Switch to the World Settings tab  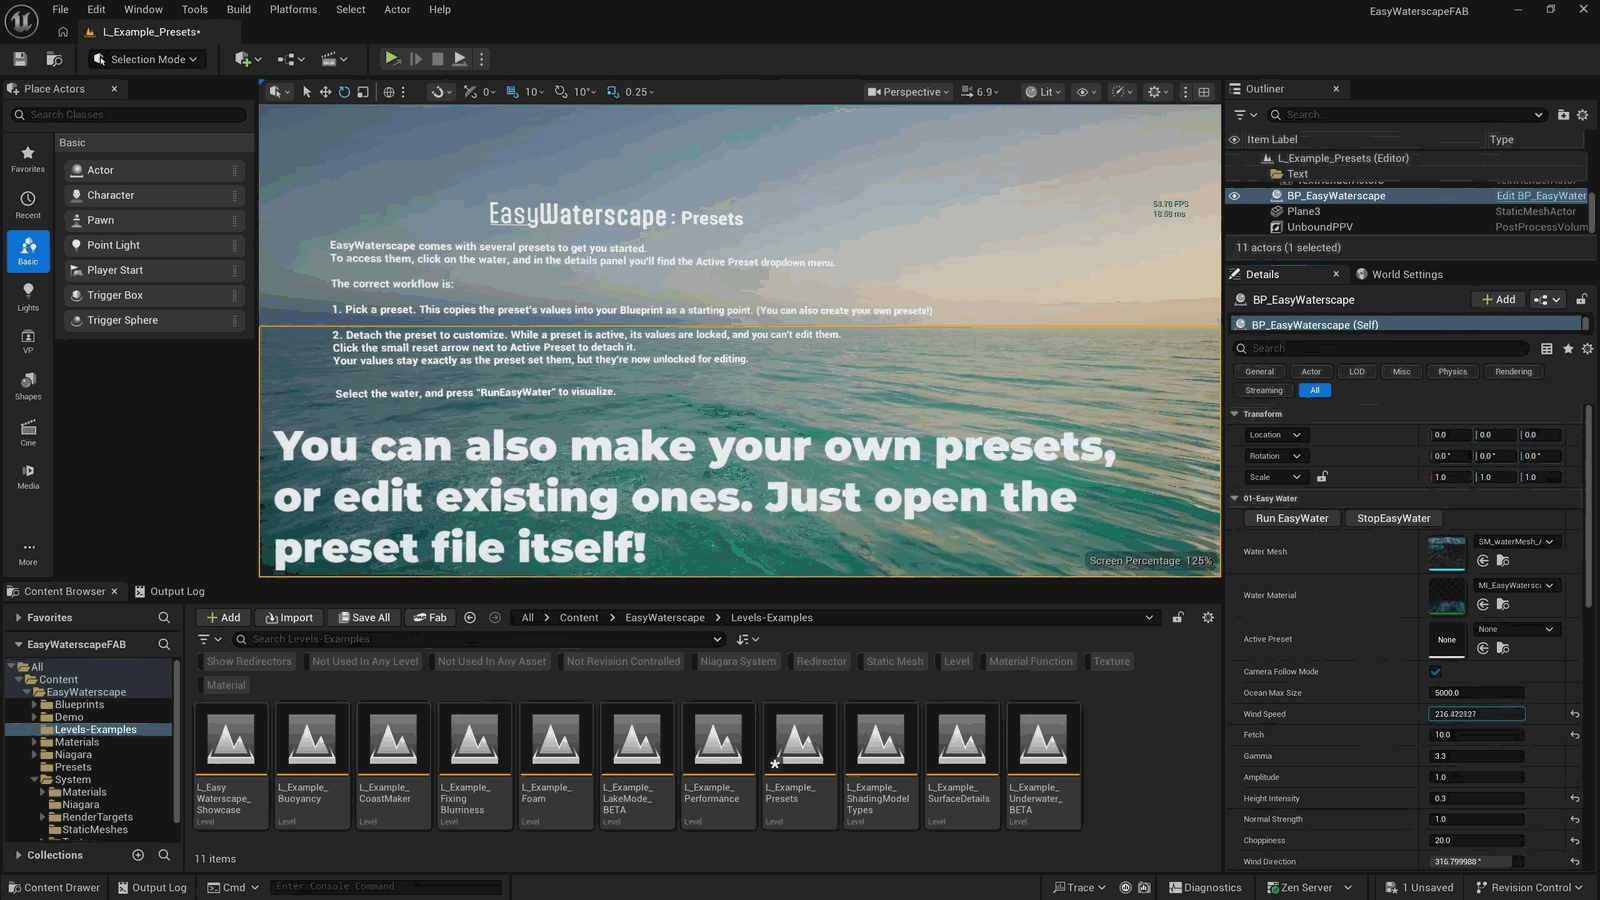point(1399,274)
